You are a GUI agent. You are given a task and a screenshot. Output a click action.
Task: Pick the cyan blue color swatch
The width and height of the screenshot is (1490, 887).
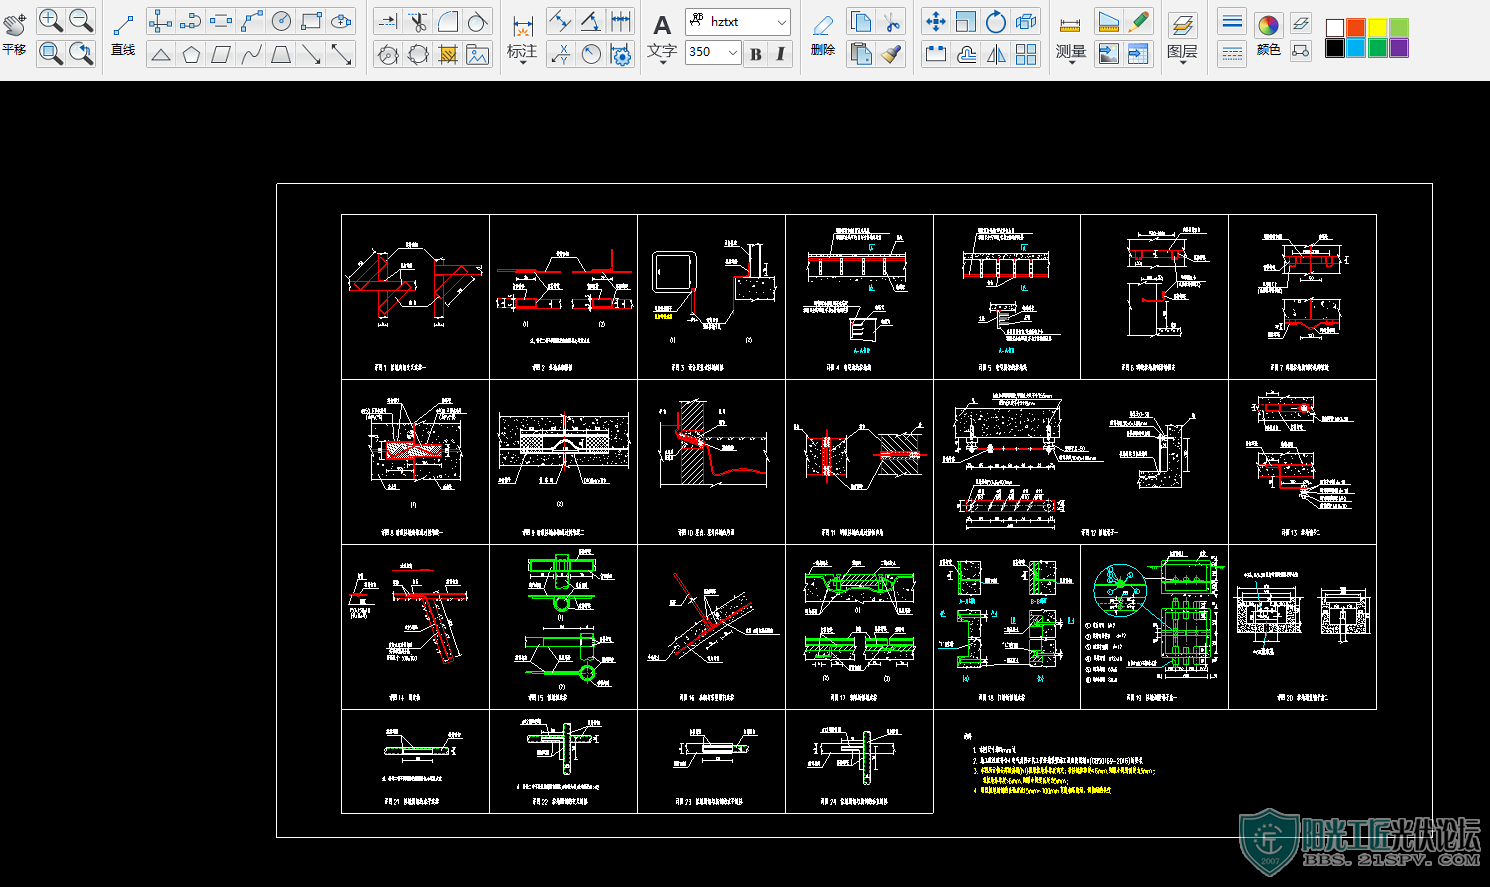tap(1356, 48)
